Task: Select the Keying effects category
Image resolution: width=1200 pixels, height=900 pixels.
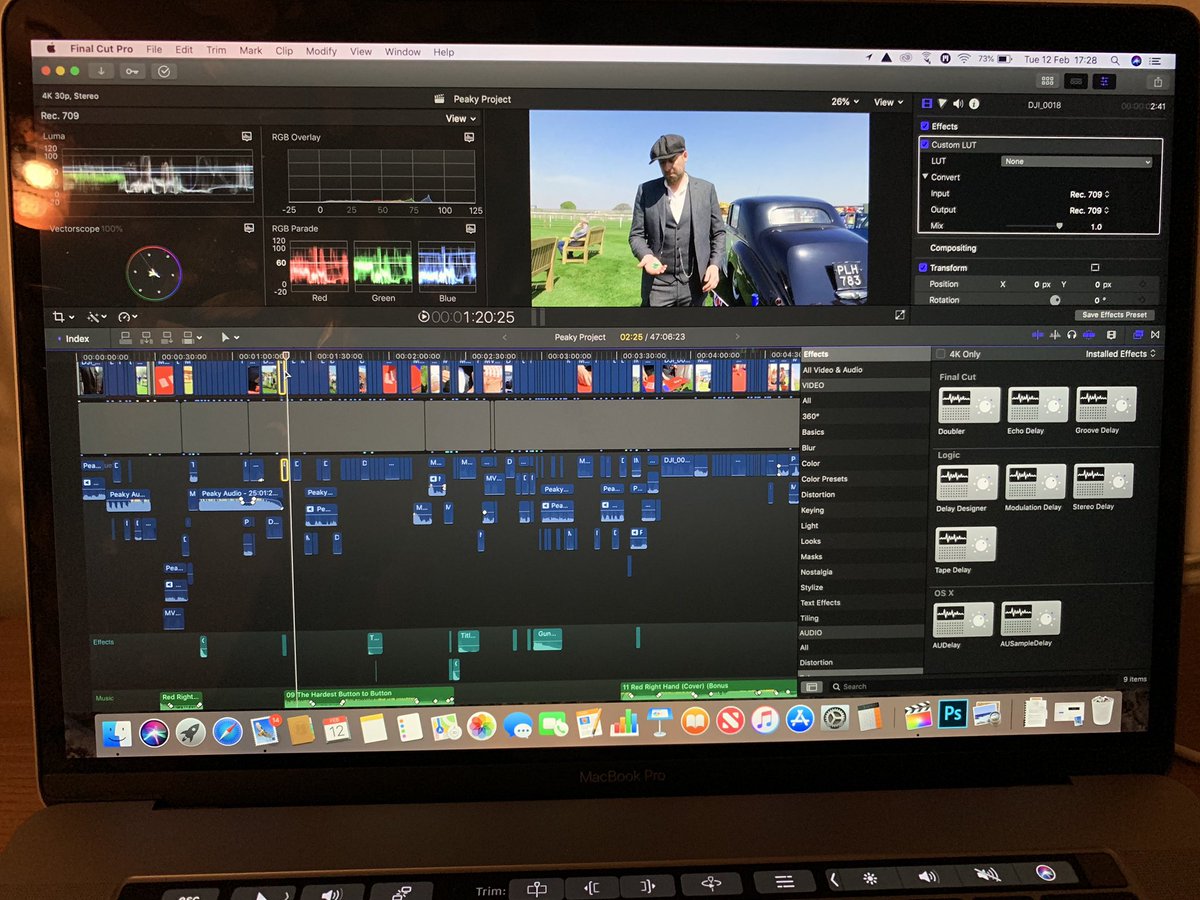Action: (813, 510)
